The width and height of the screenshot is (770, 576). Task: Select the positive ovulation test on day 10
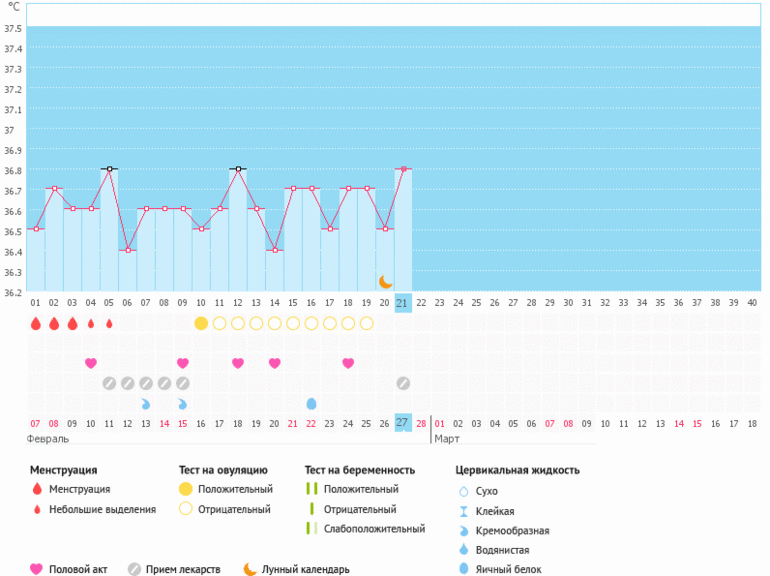click(201, 323)
